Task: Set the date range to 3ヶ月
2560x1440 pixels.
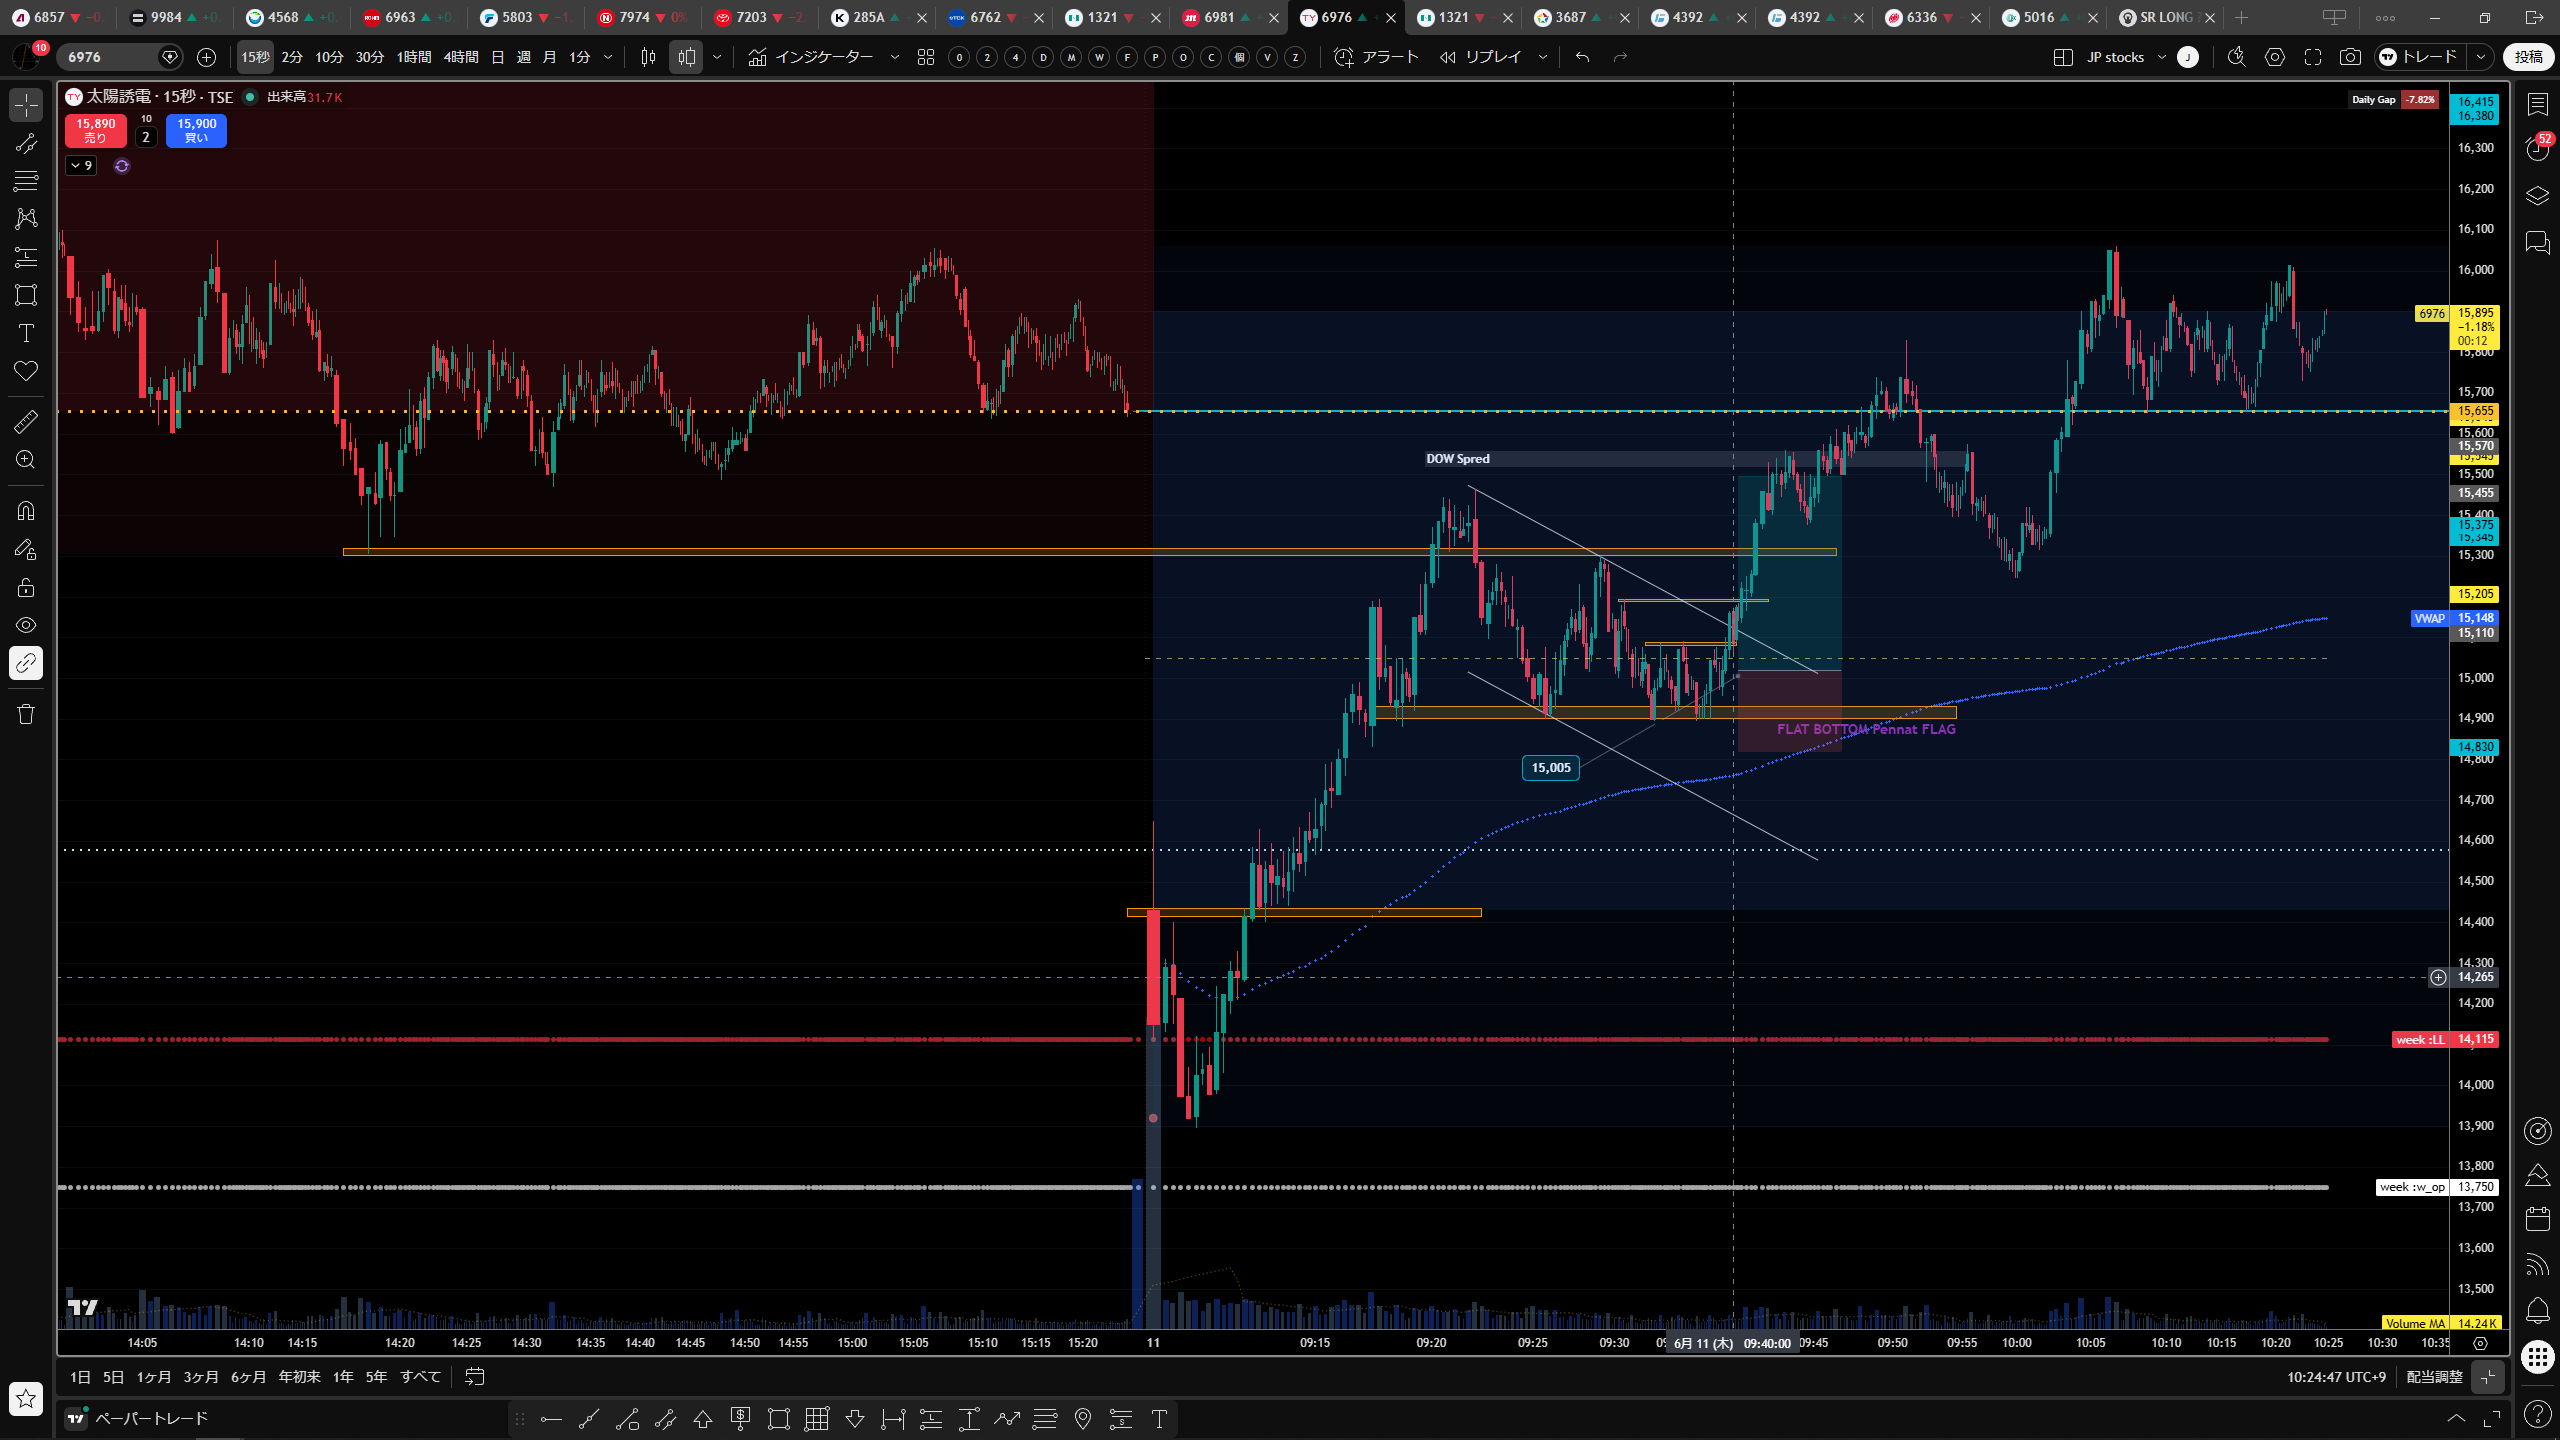Action: click(x=201, y=1377)
